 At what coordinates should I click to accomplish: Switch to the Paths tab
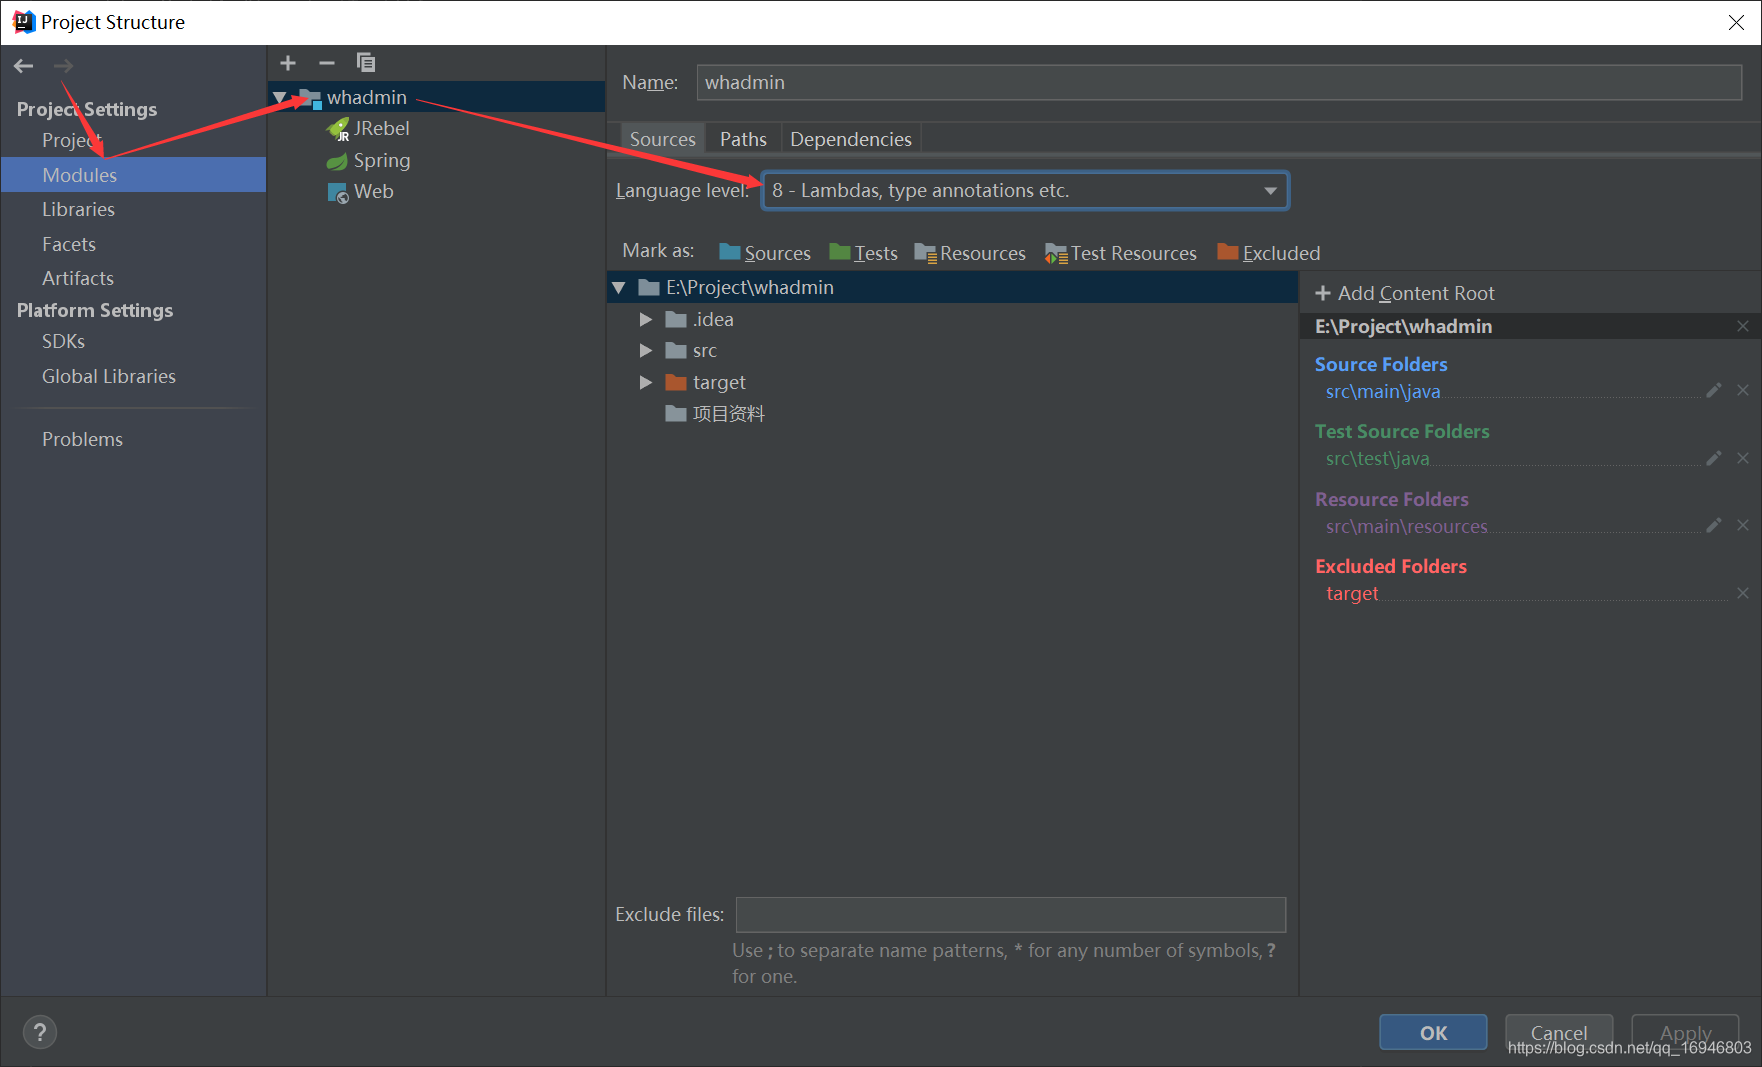point(742,138)
